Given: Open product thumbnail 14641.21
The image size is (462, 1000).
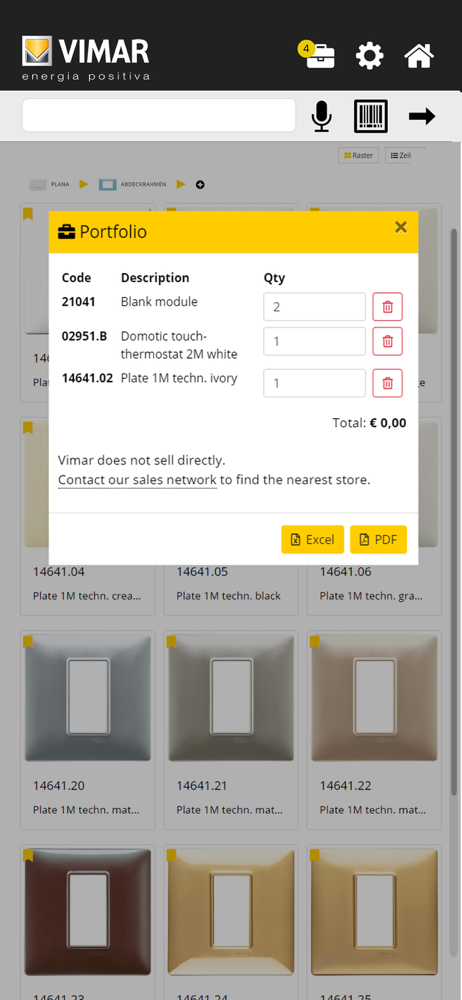Looking at the screenshot, I should click(x=231, y=698).
